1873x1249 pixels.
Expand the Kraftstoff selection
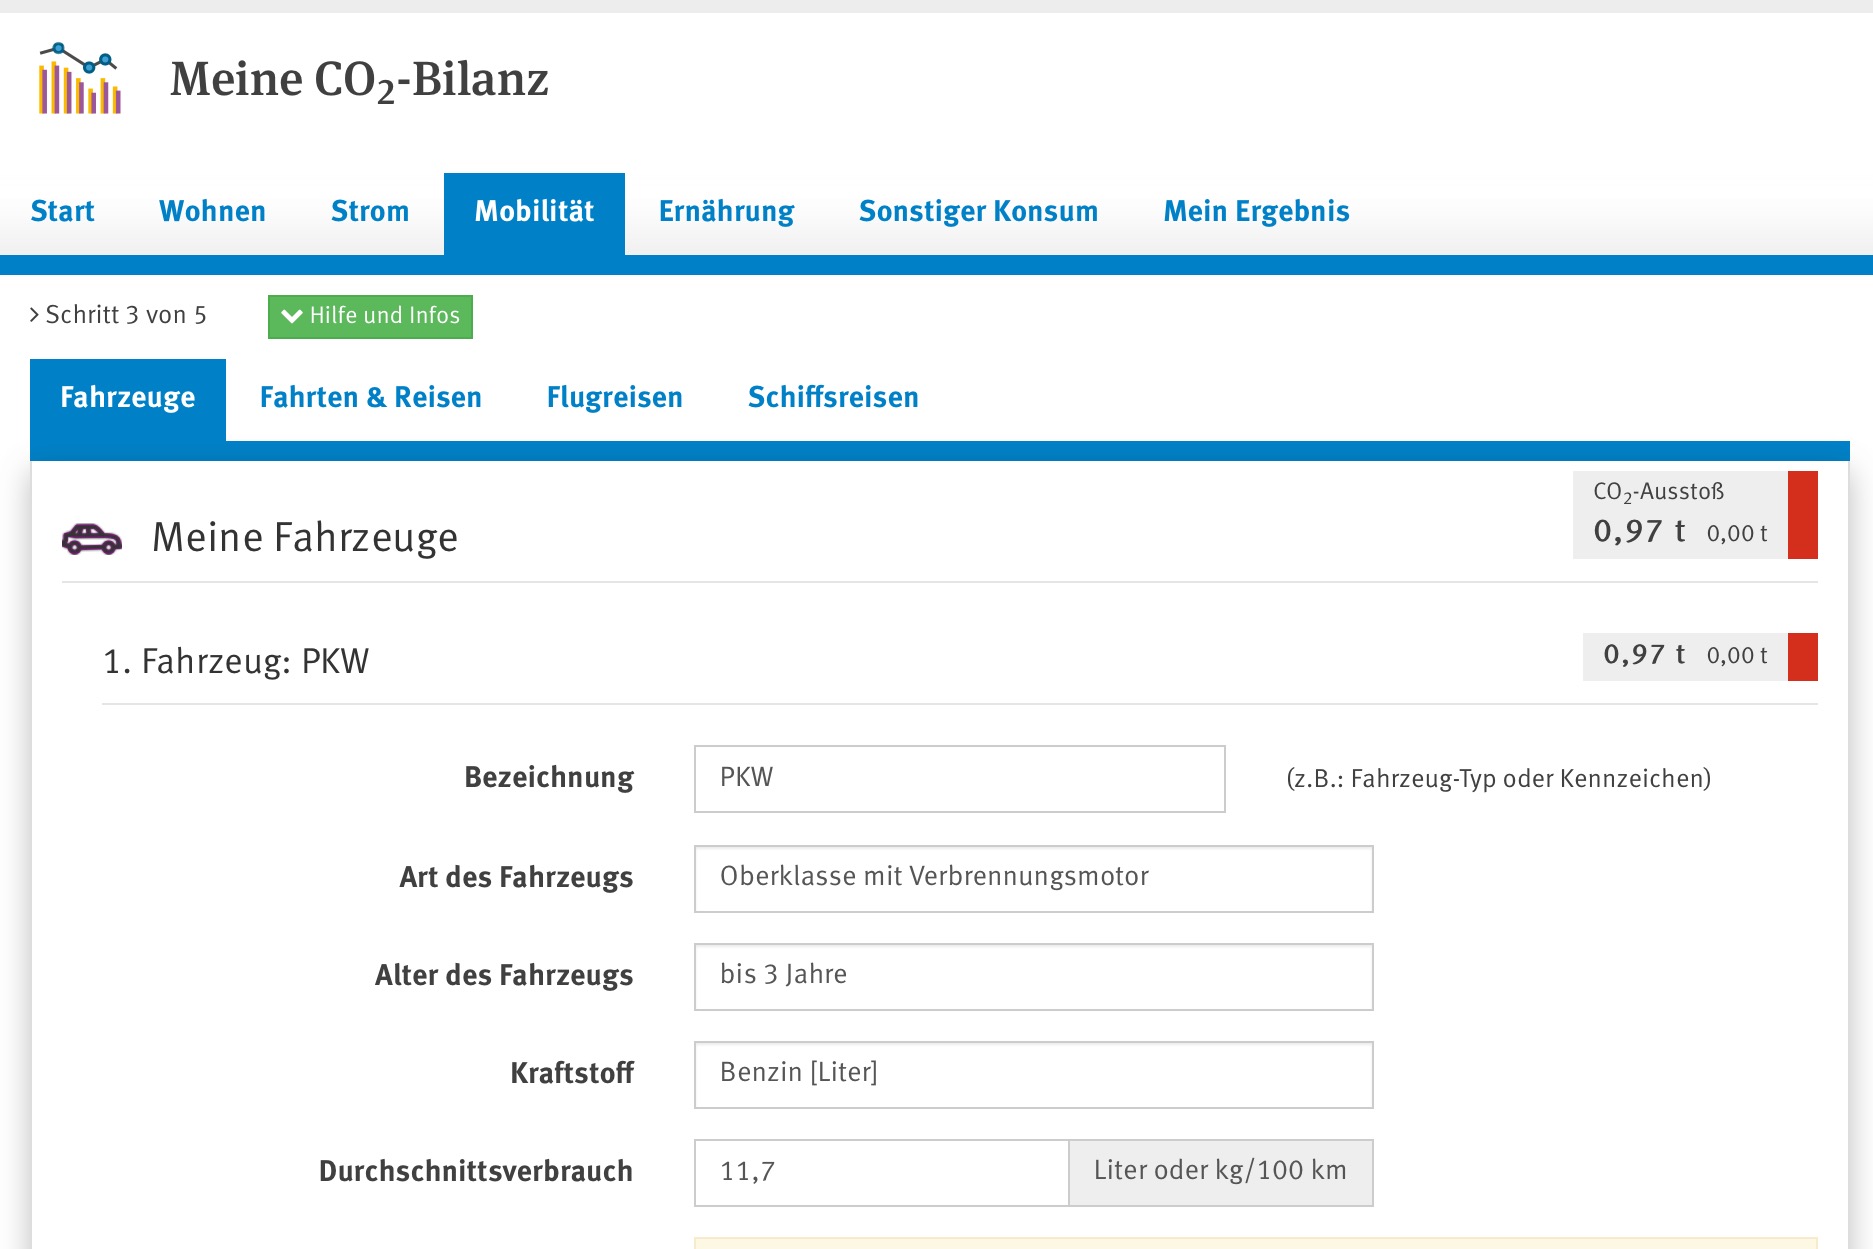pyautogui.click(x=1033, y=1074)
